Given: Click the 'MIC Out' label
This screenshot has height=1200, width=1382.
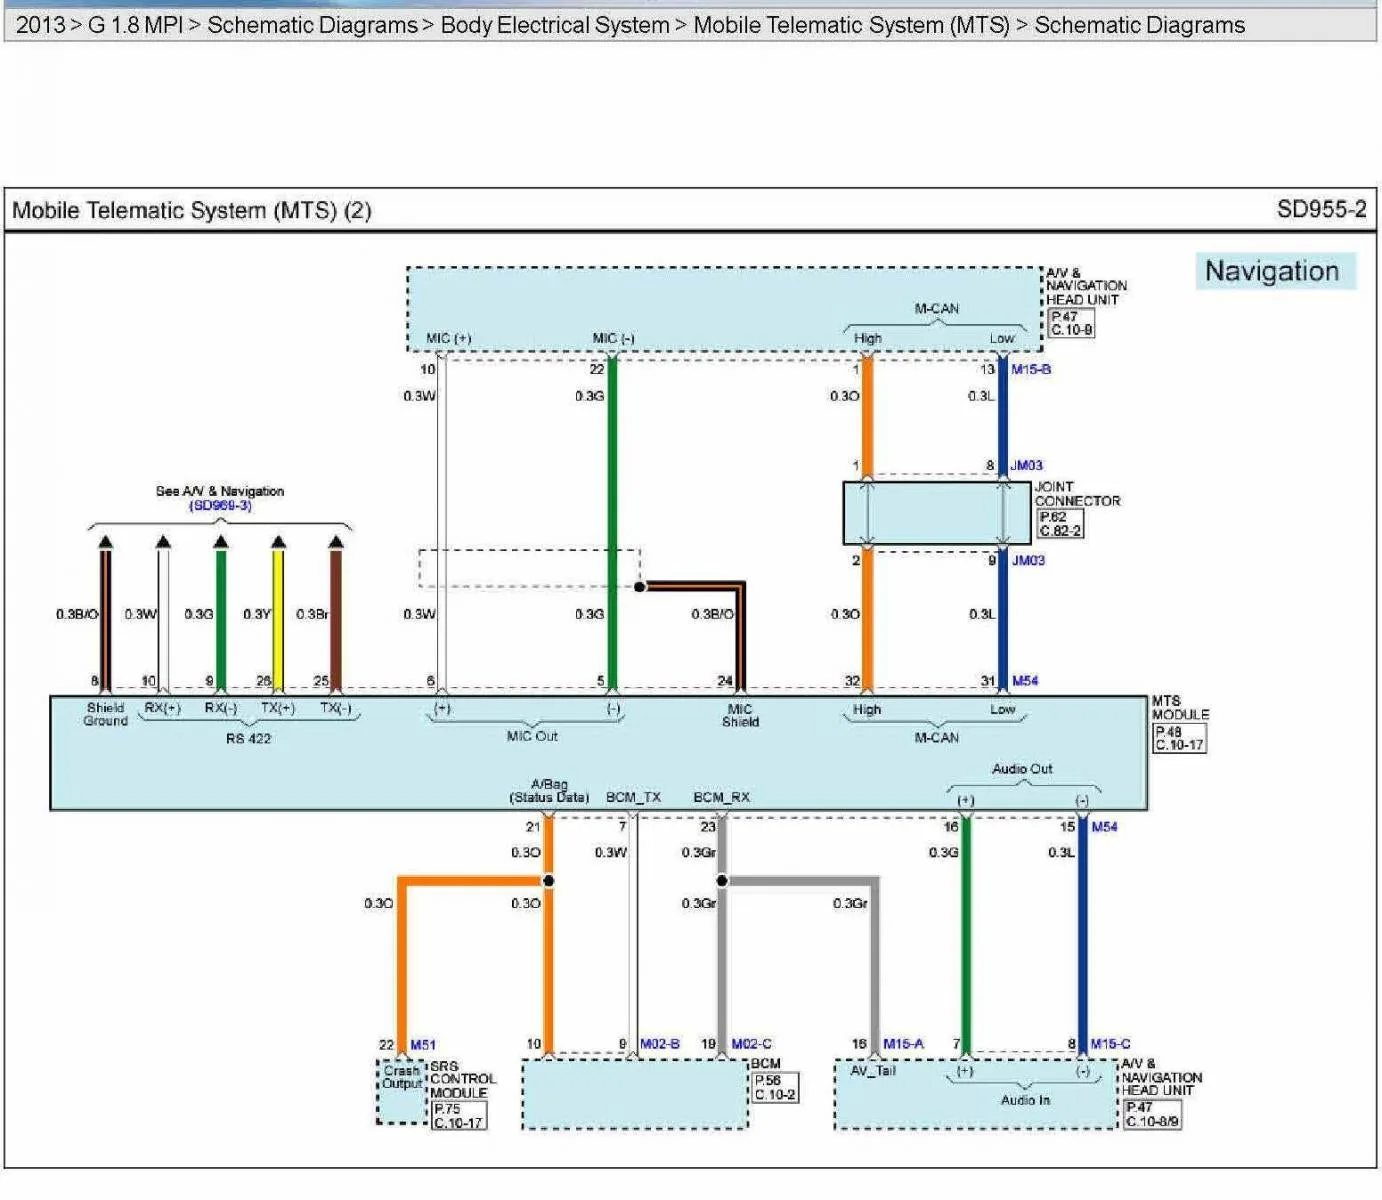Looking at the screenshot, I should tap(532, 736).
